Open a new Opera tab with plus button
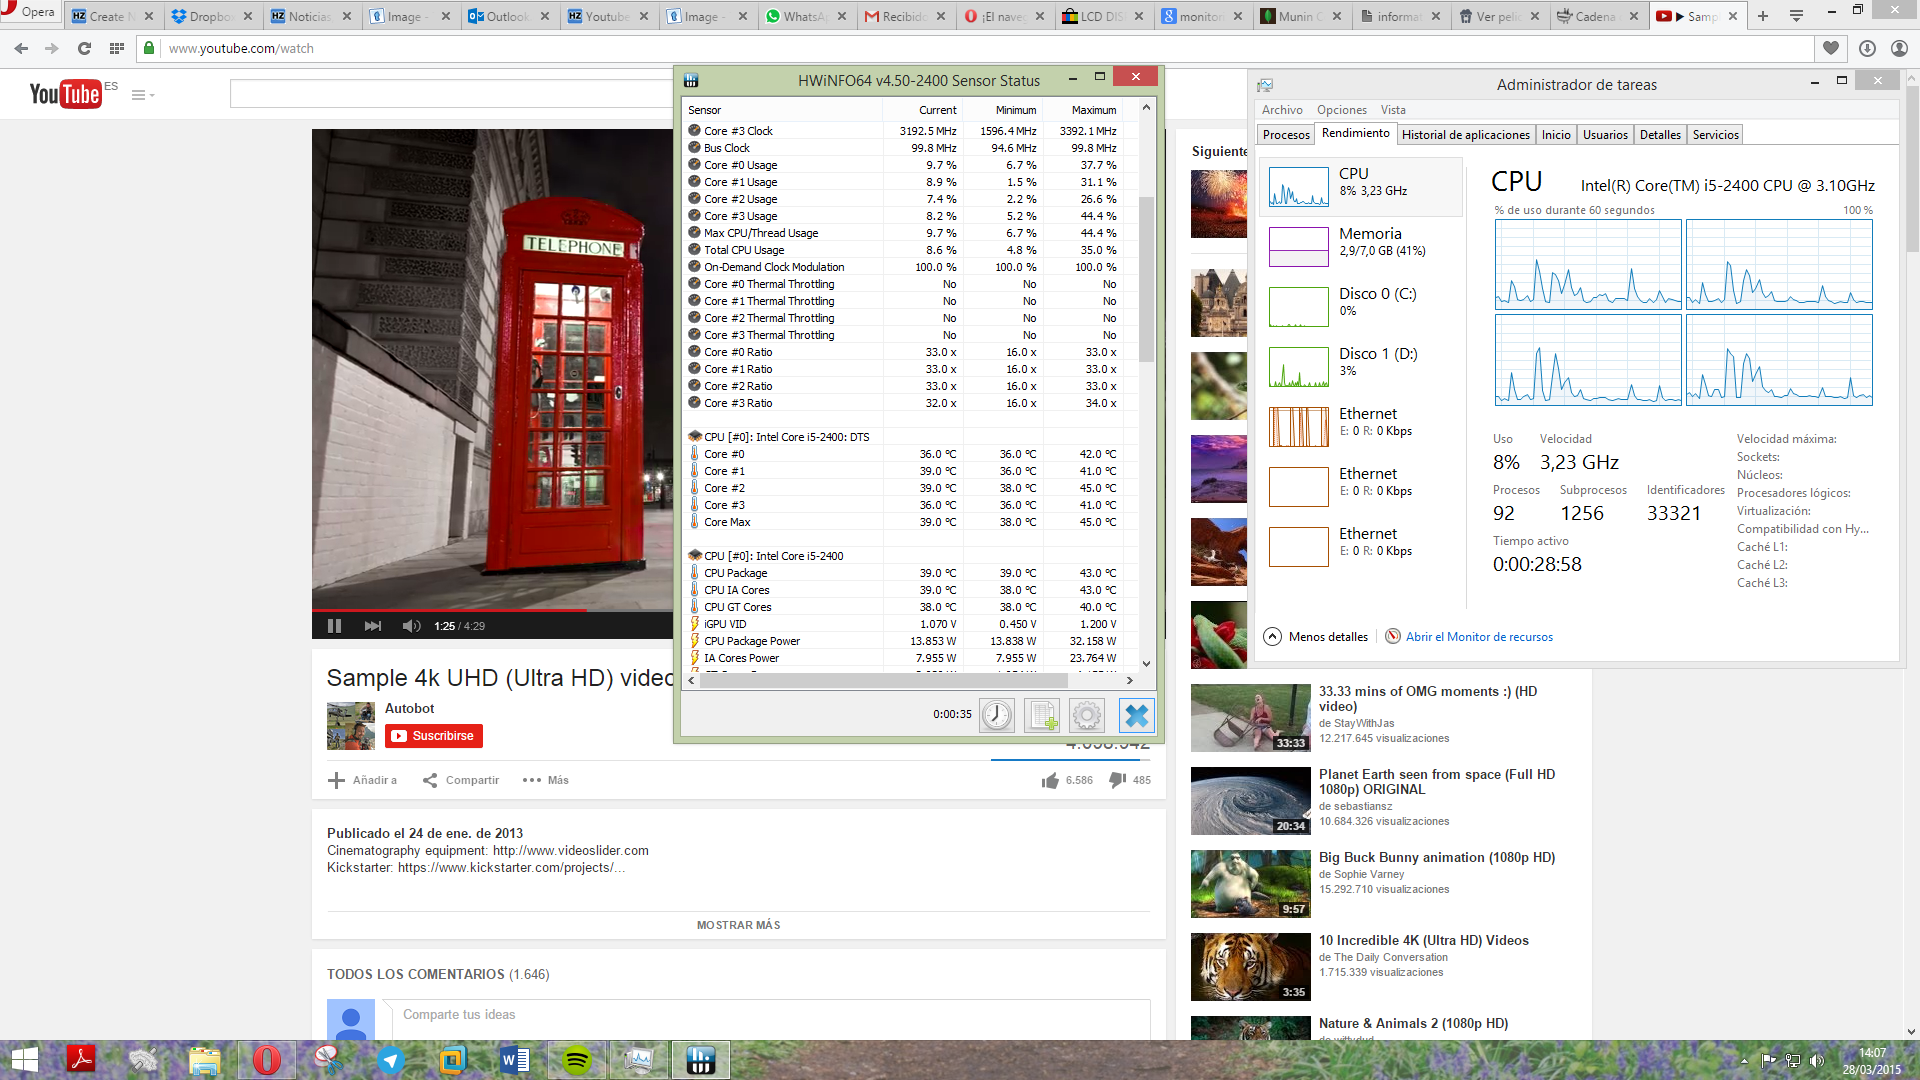 tap(1763, 16)
